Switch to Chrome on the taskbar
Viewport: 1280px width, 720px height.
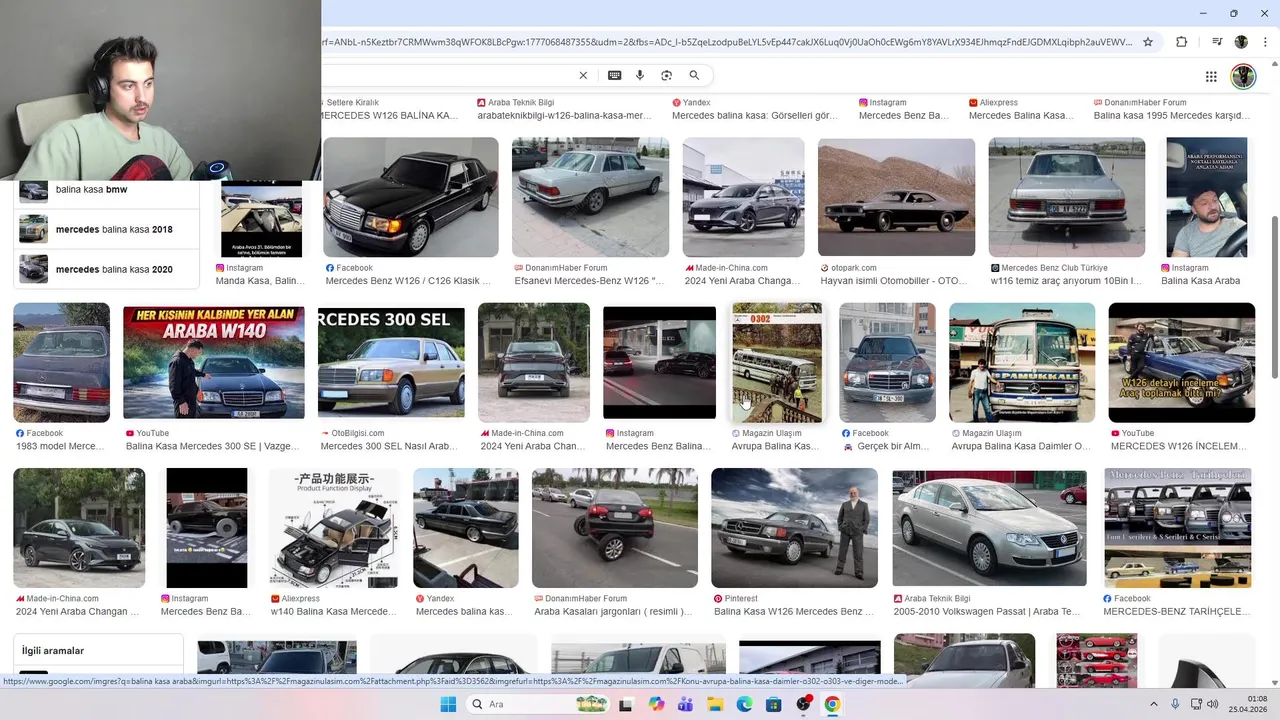click(832, 704)
